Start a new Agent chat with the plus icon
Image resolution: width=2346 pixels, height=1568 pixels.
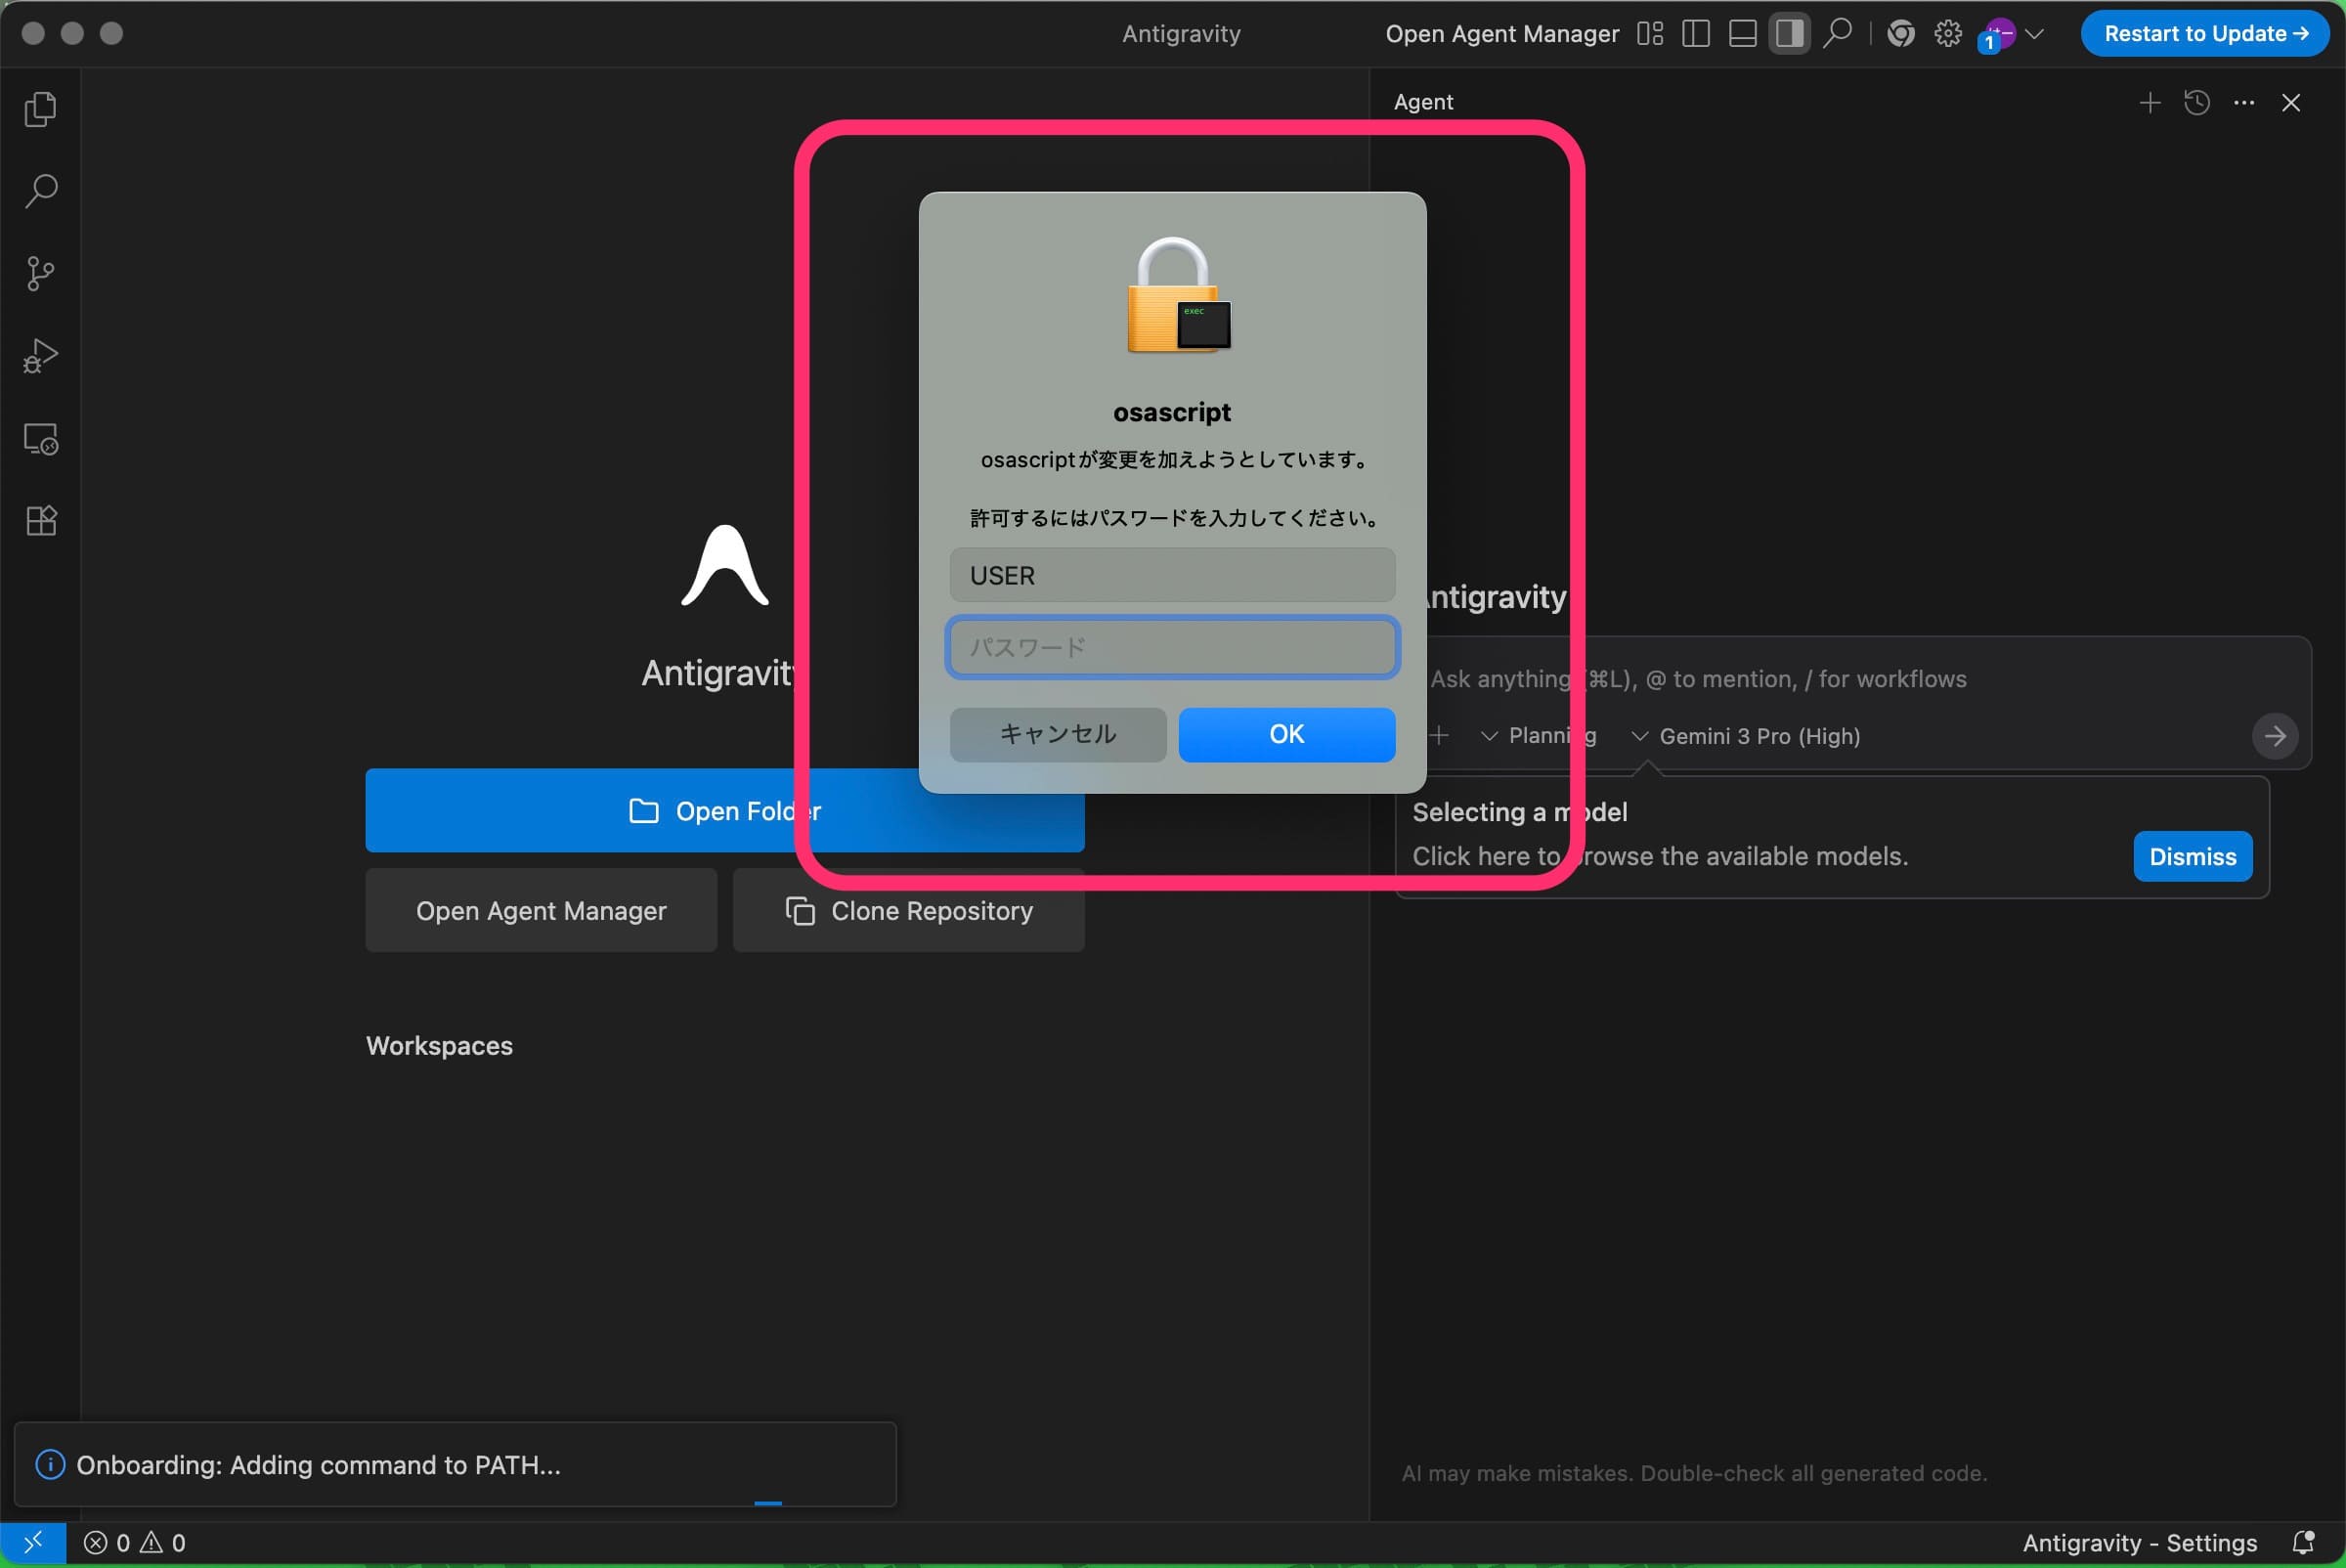(2150, 102)
